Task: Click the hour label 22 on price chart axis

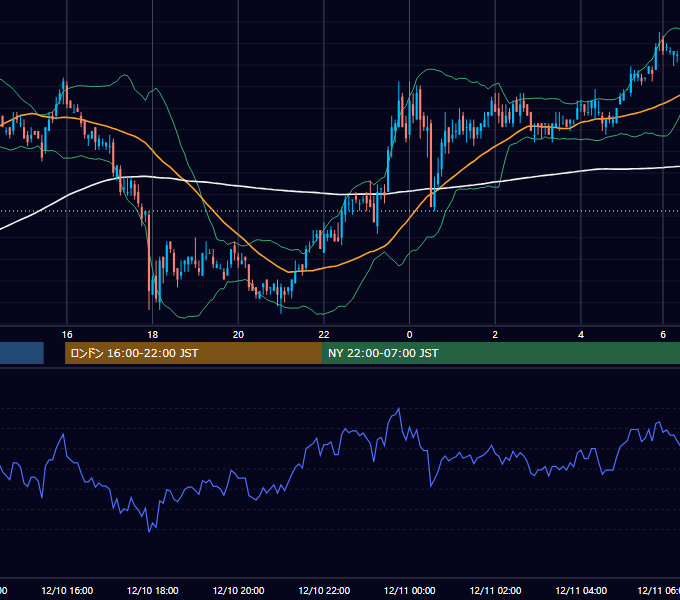Action: tap(324, 335)
